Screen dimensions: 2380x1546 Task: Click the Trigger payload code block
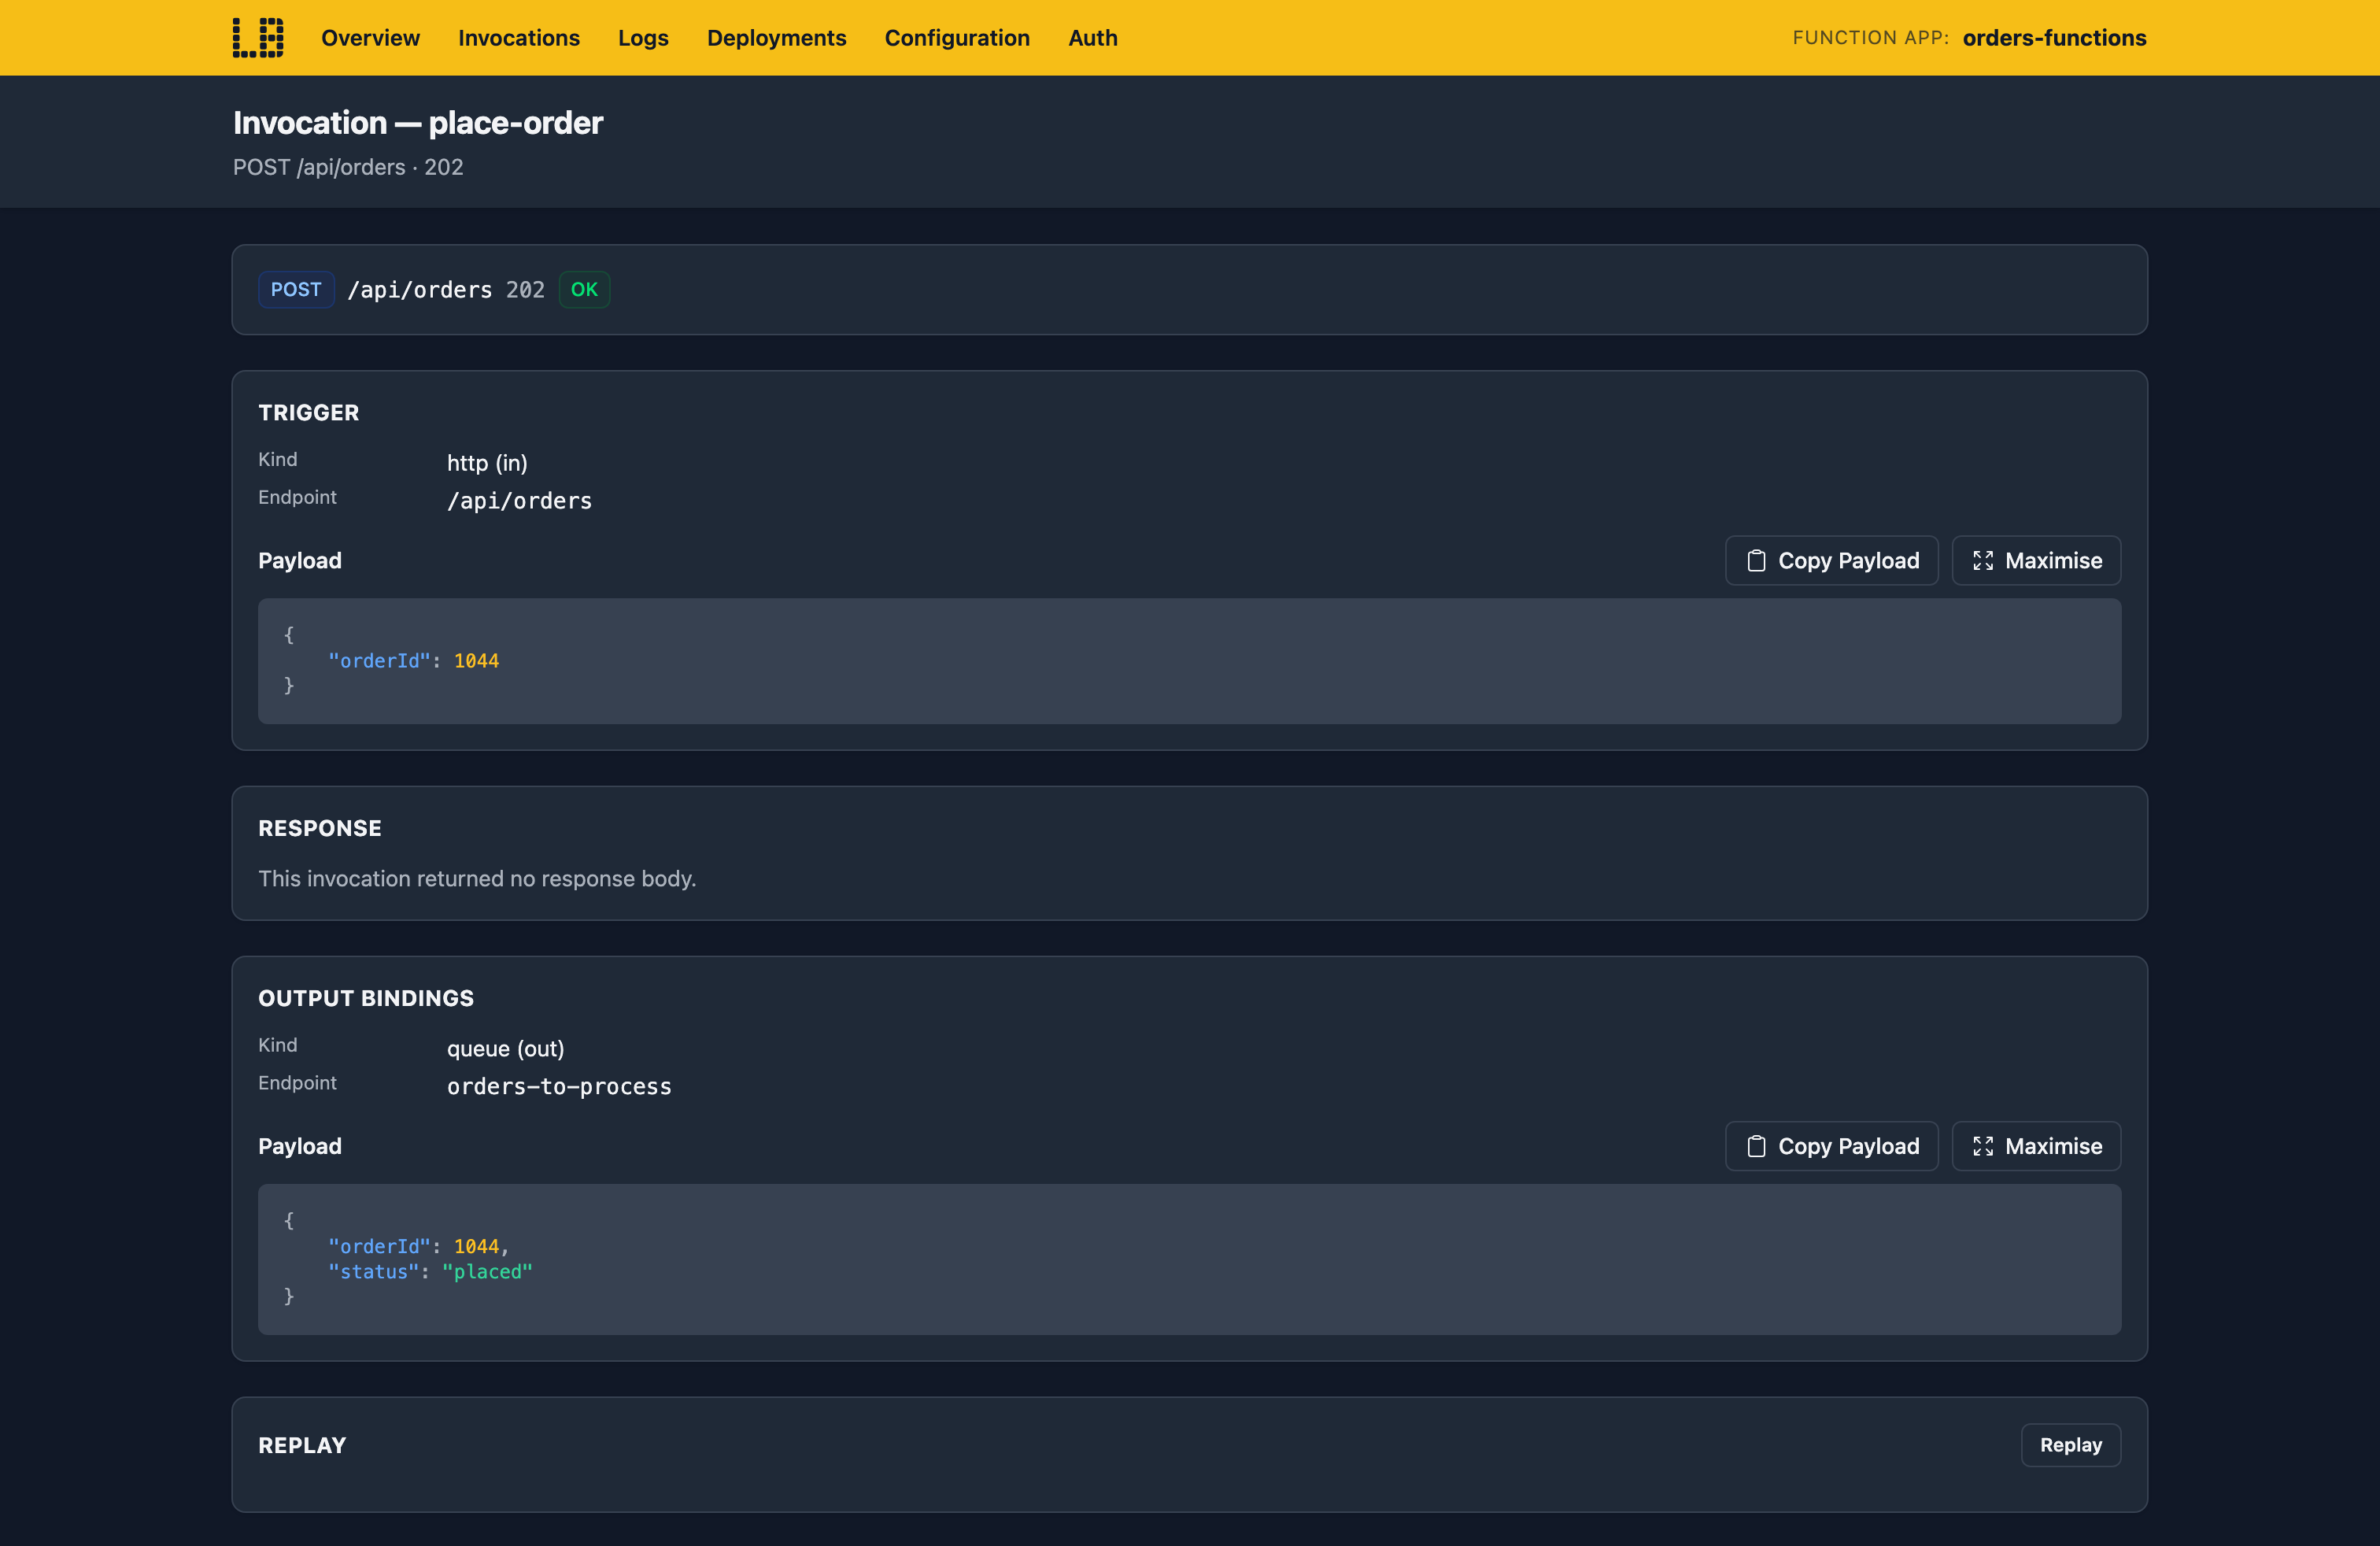1189,661
